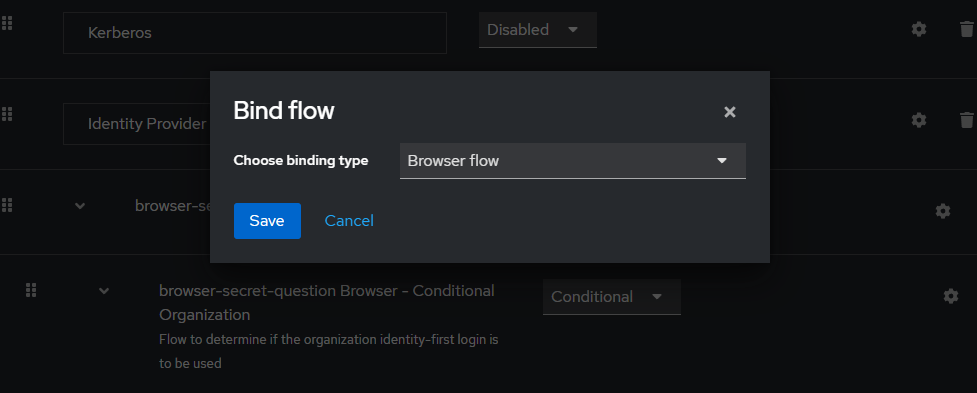Grab the Identity Provider row drag handle
This screenshot has height=393, width=977.
point(7,114)
